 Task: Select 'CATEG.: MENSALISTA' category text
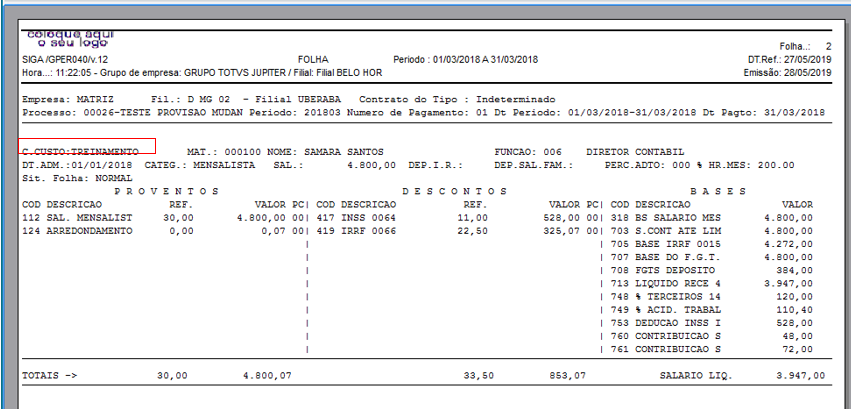click(200, 165)
